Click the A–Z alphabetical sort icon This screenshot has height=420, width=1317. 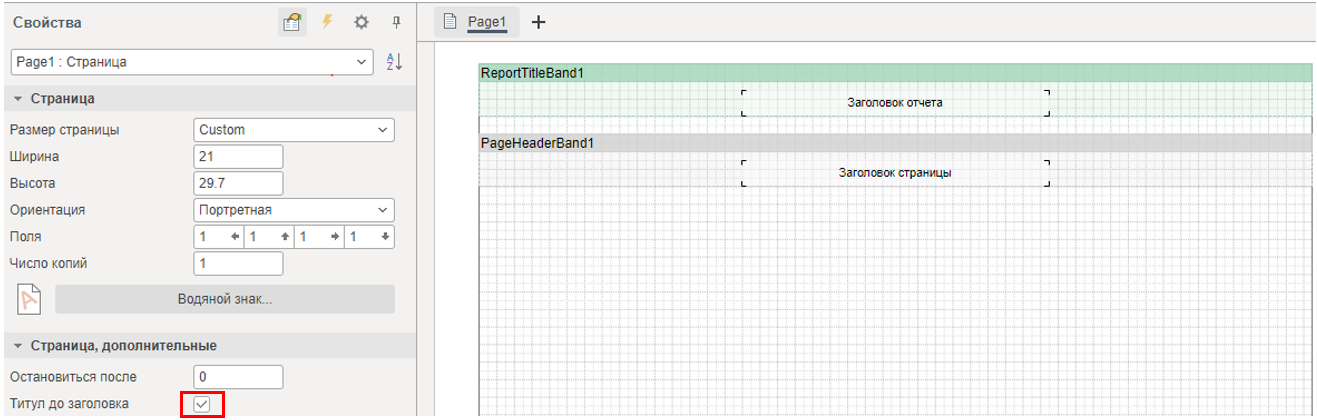coord(394,62)
